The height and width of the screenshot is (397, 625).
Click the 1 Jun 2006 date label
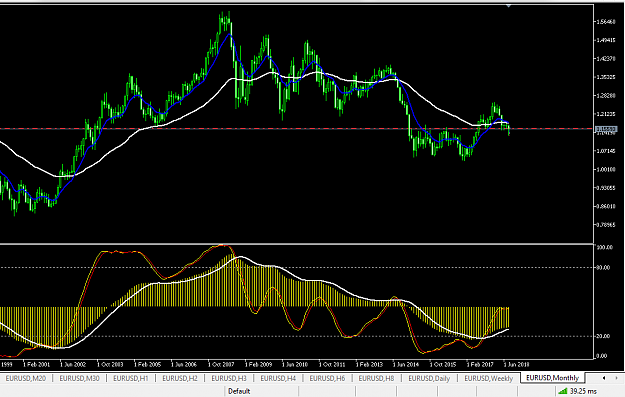click(184, 364)
